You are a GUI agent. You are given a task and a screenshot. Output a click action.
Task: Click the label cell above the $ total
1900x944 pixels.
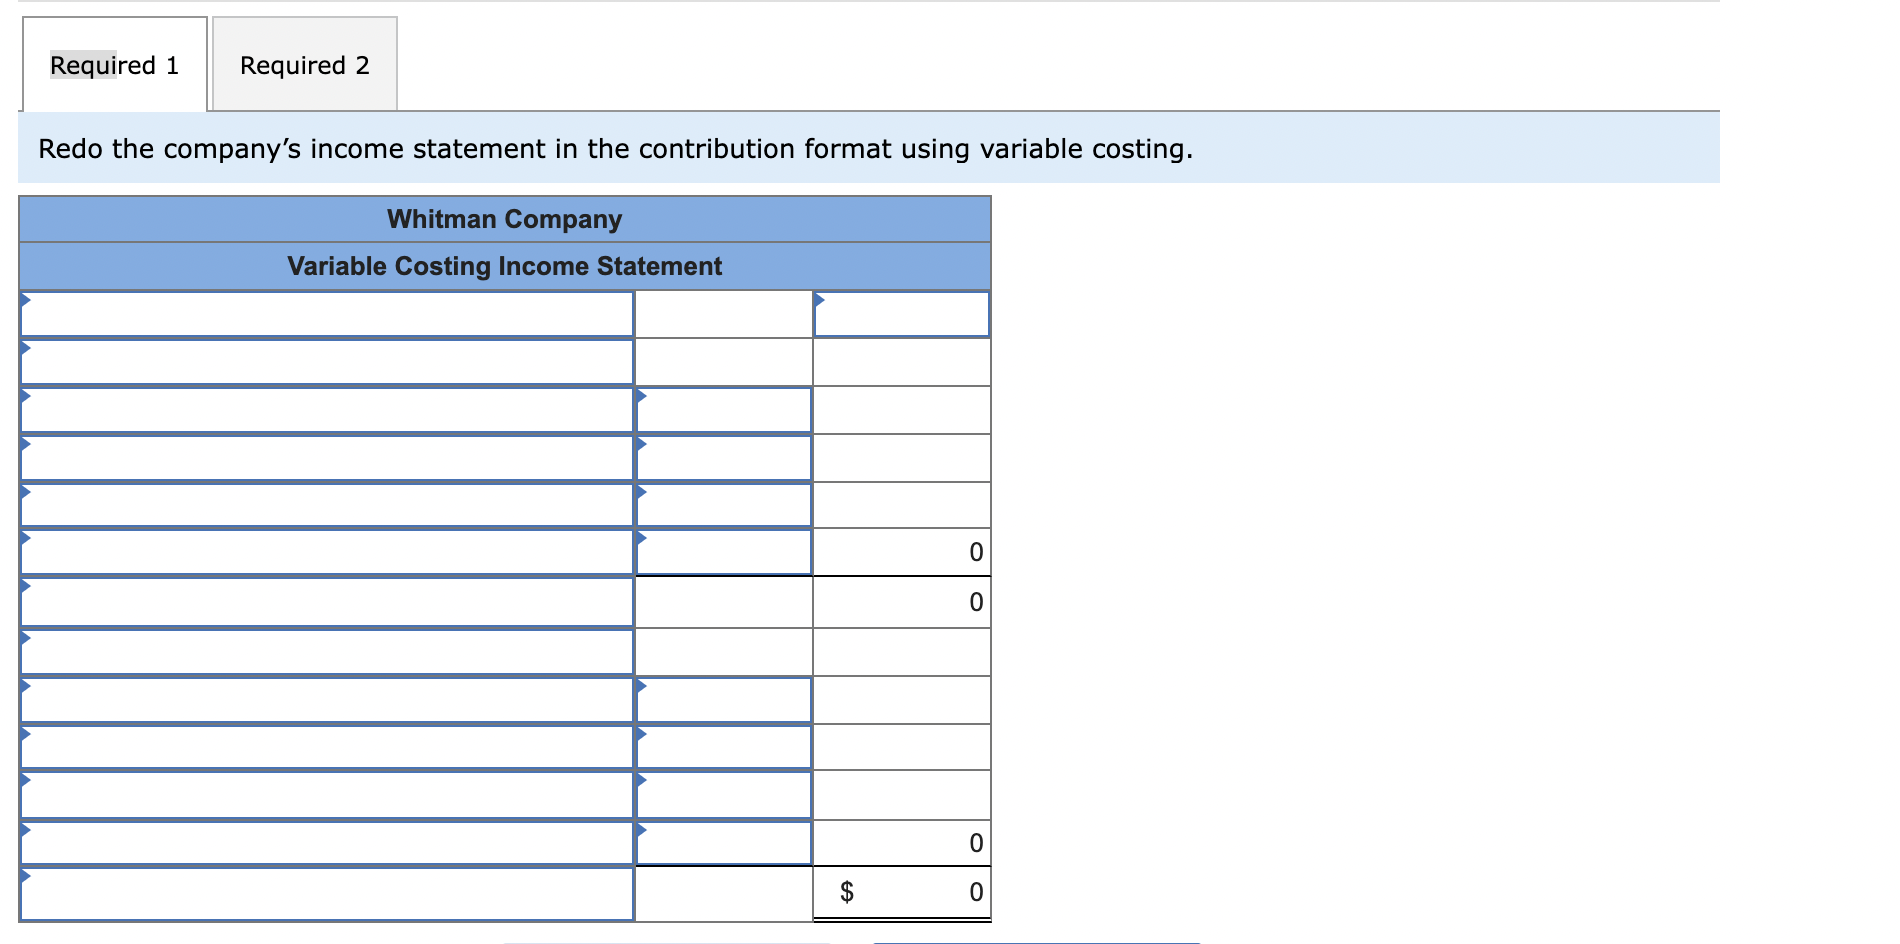click(x=325, y=841)
